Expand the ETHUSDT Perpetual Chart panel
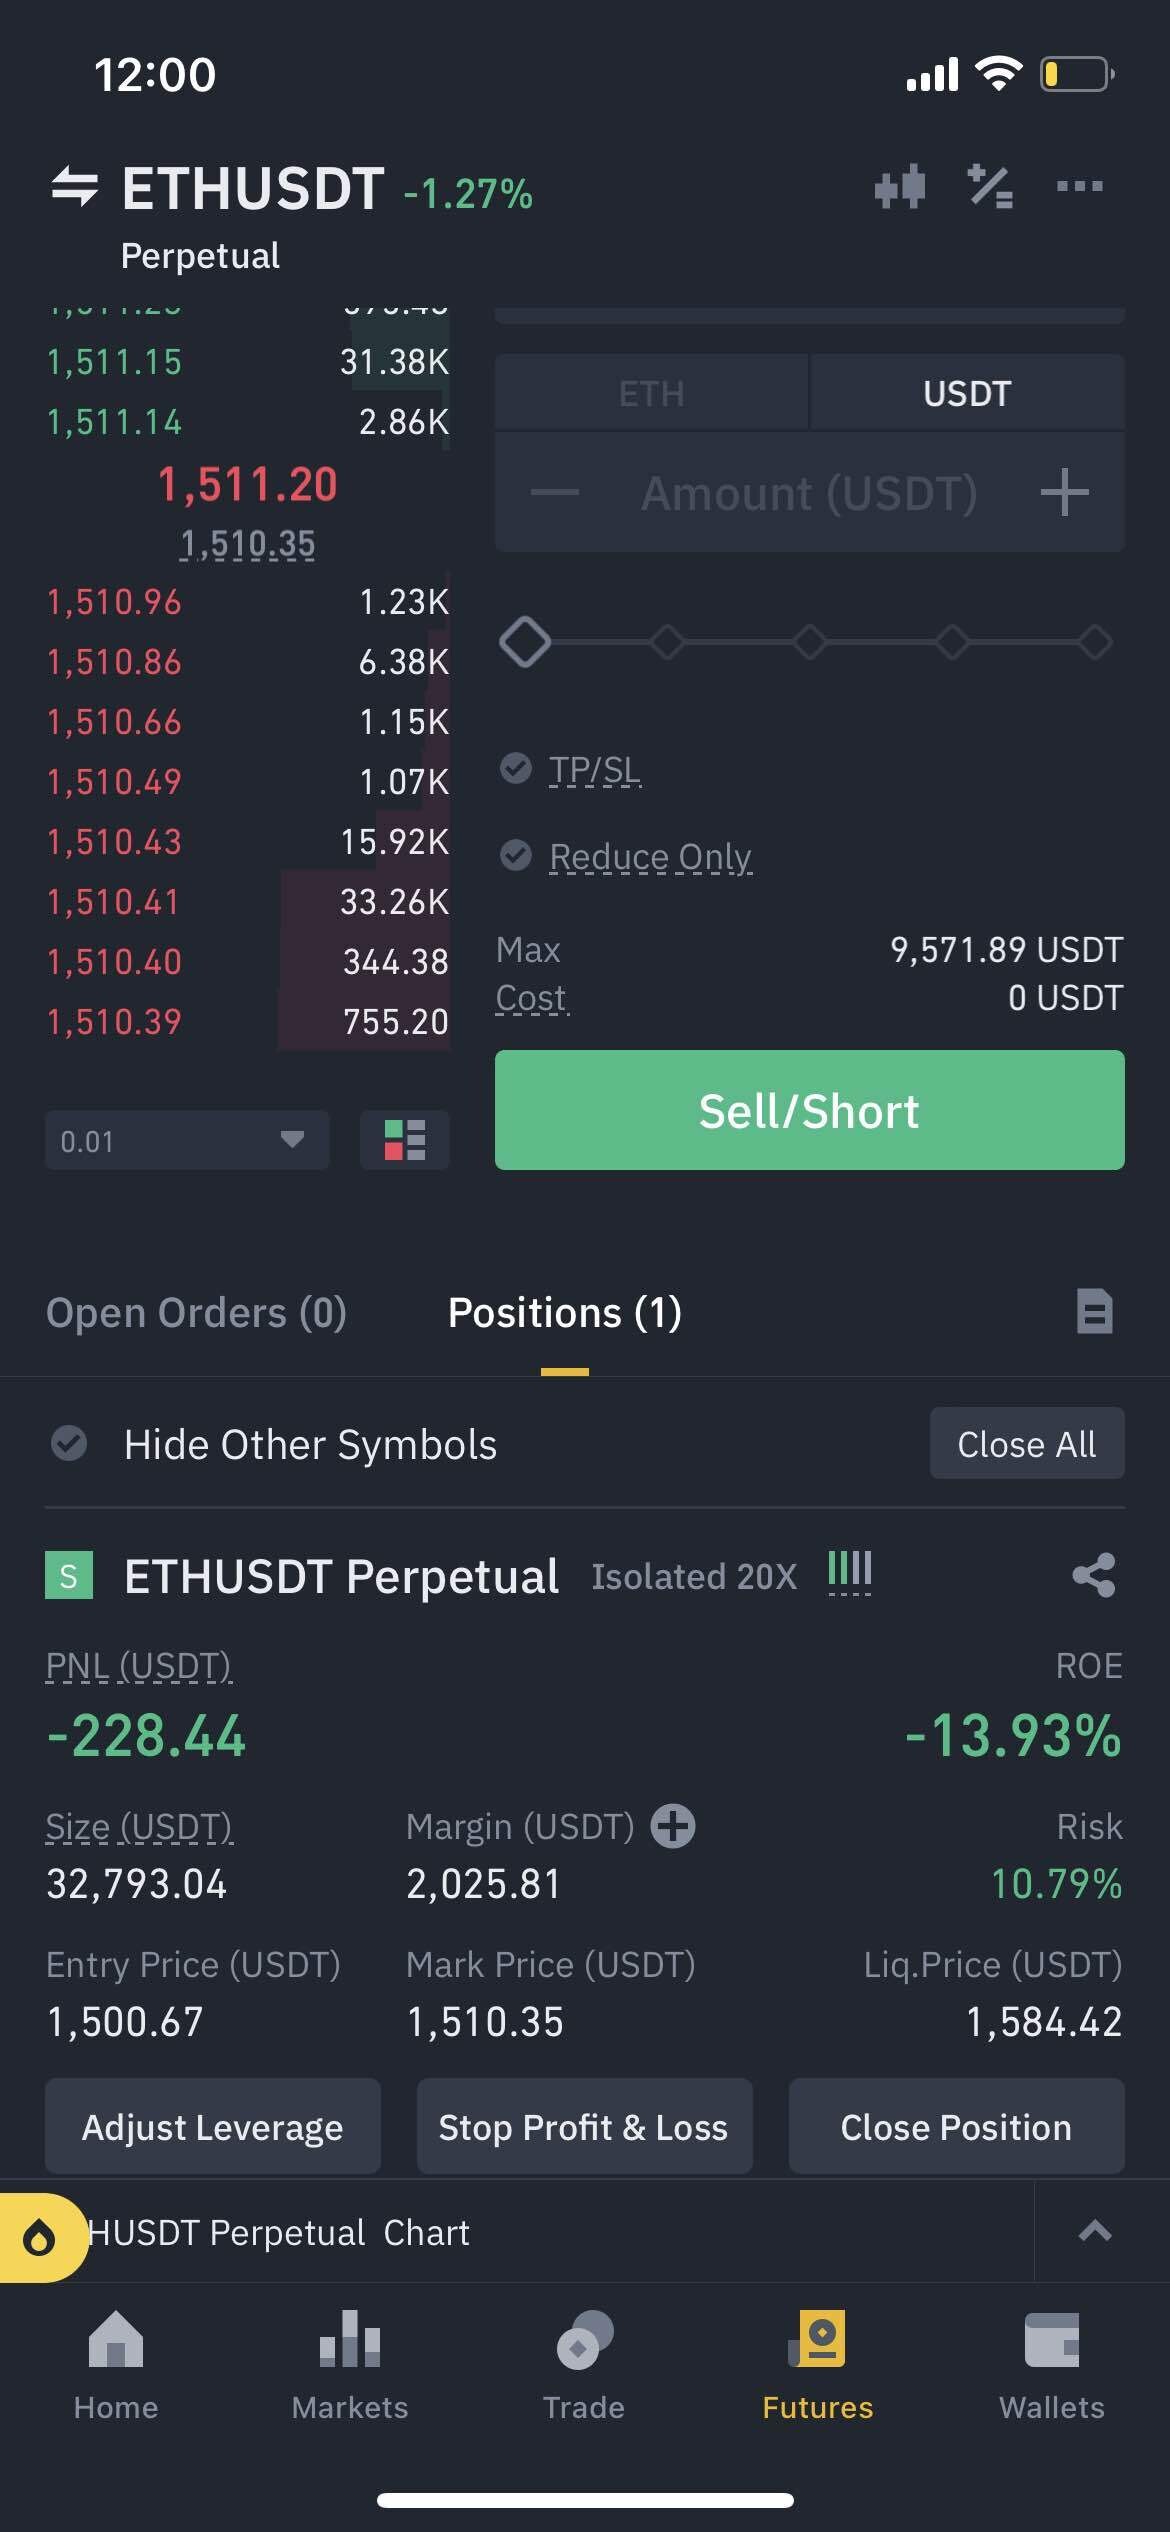The image size is (1170, 2532). [1095, 2231]
